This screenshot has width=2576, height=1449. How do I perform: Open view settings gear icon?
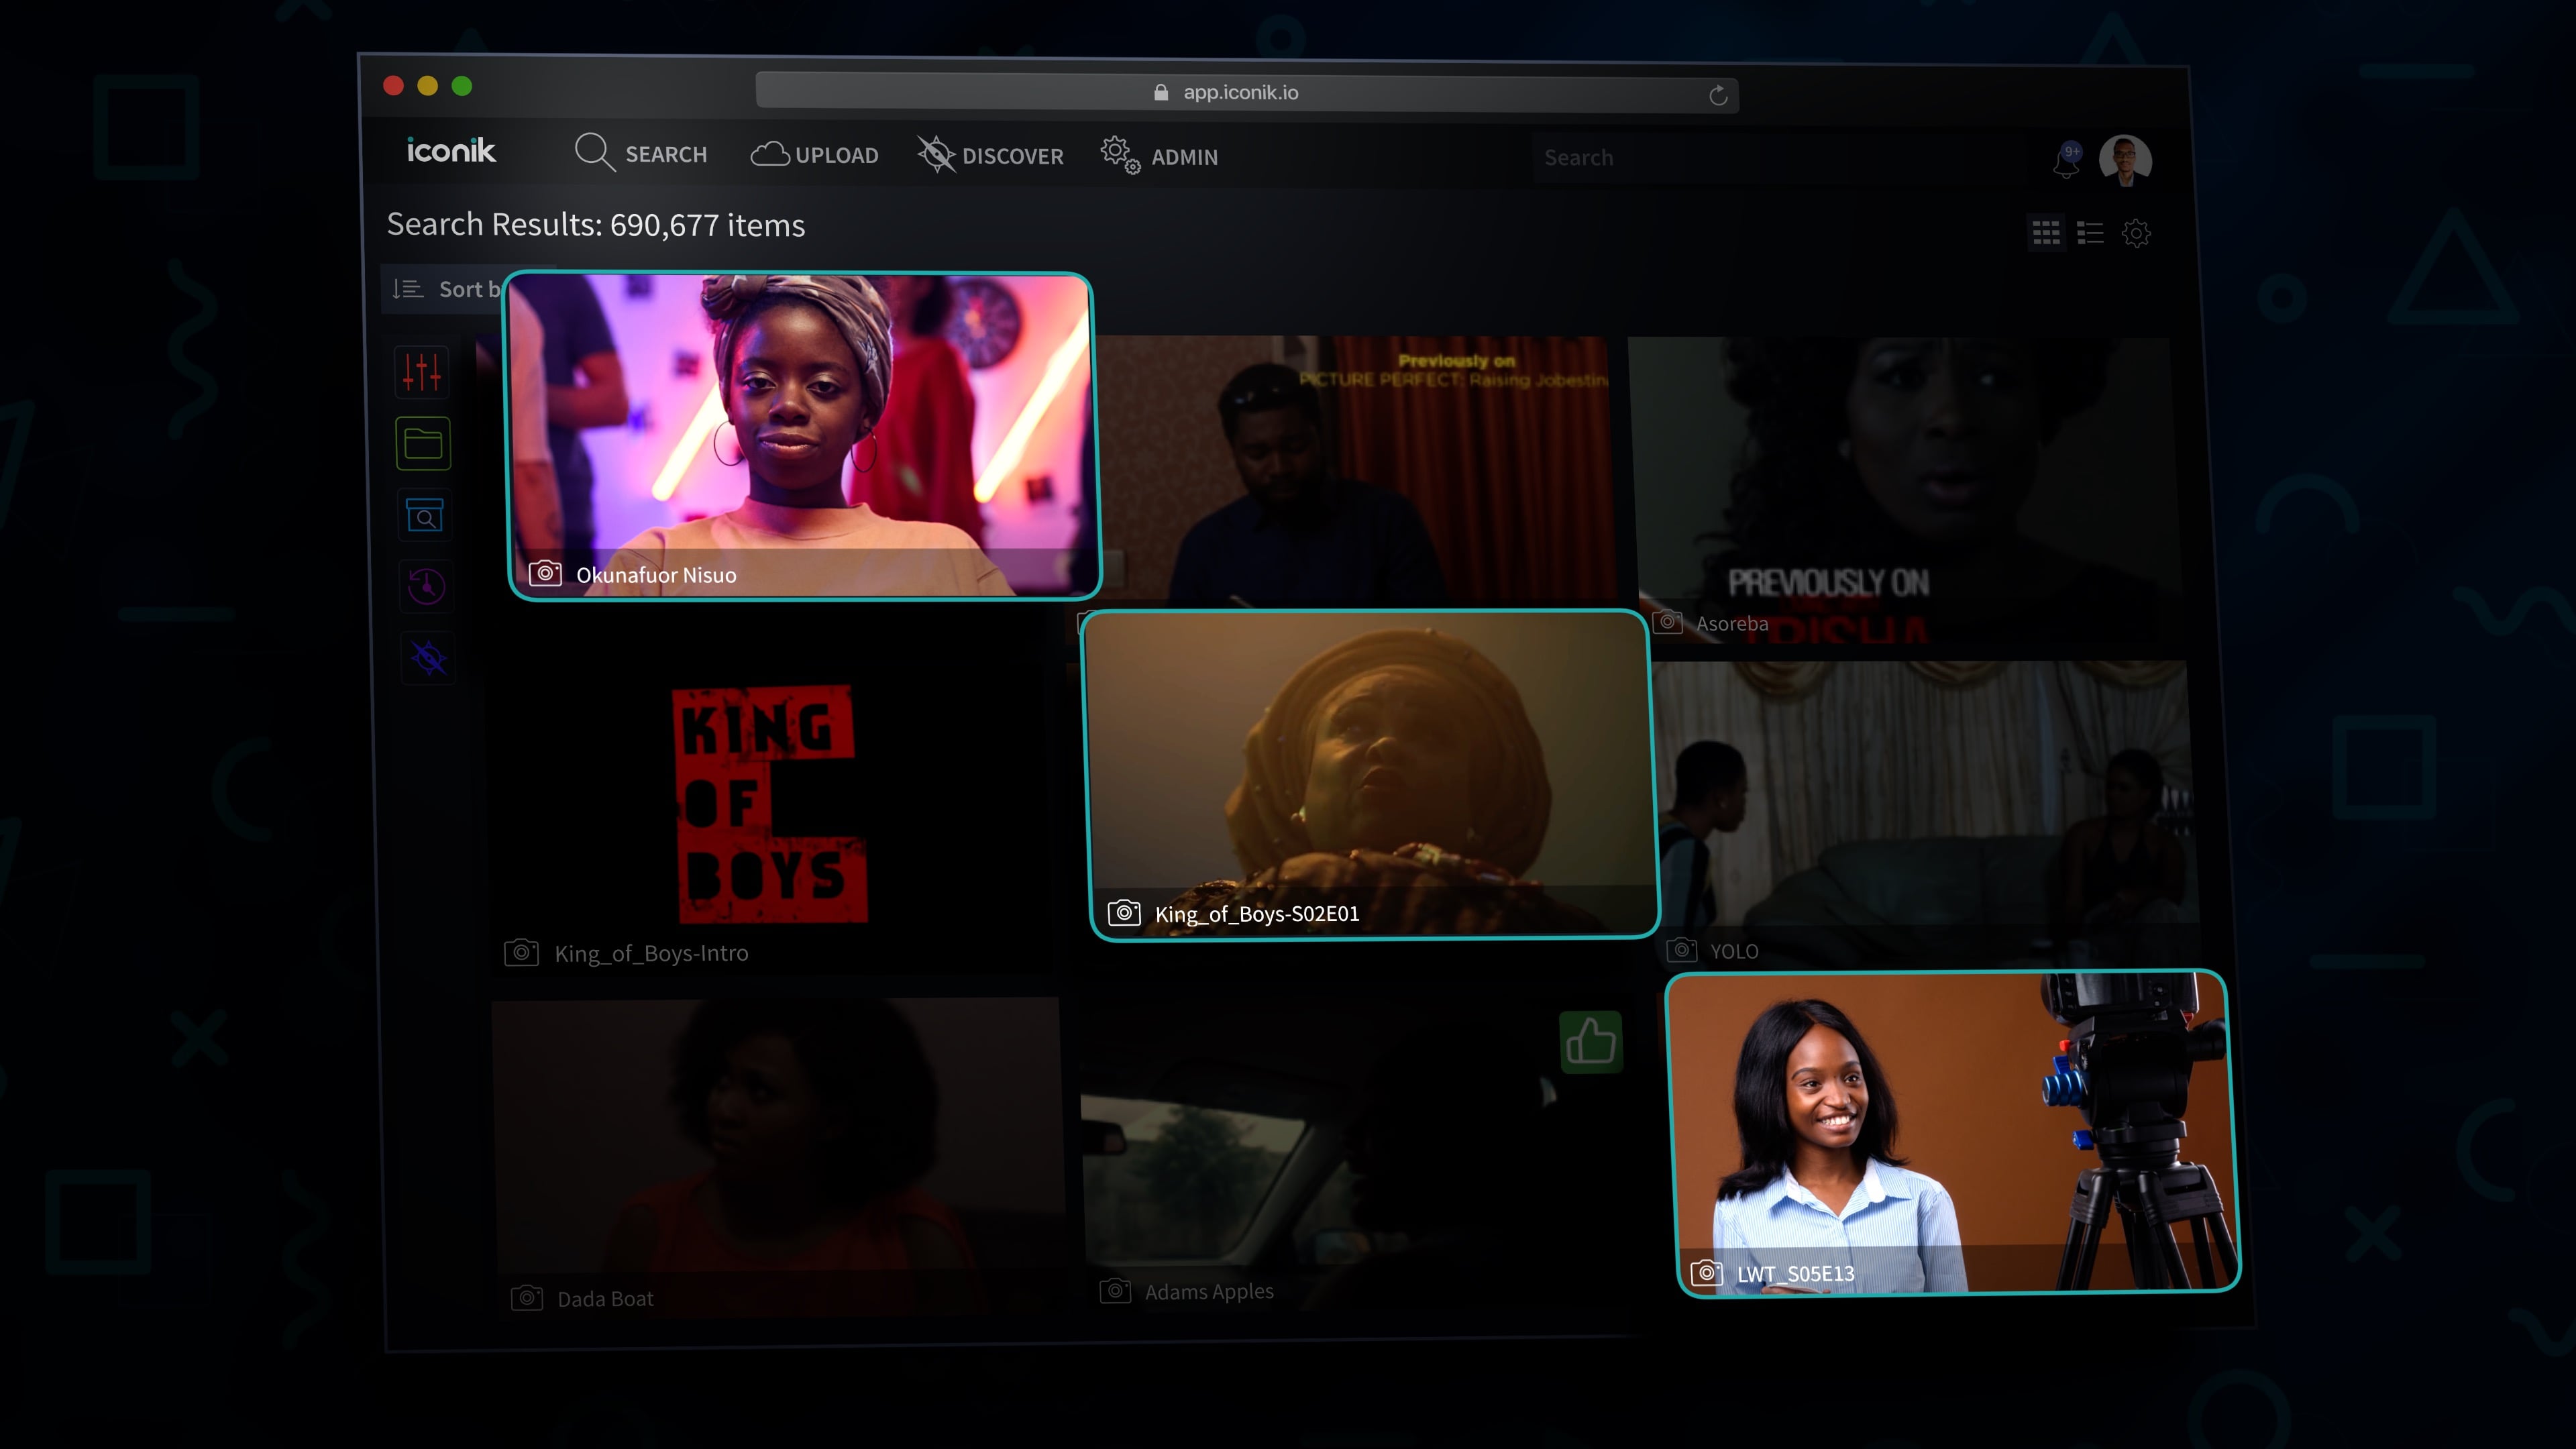2136,234
